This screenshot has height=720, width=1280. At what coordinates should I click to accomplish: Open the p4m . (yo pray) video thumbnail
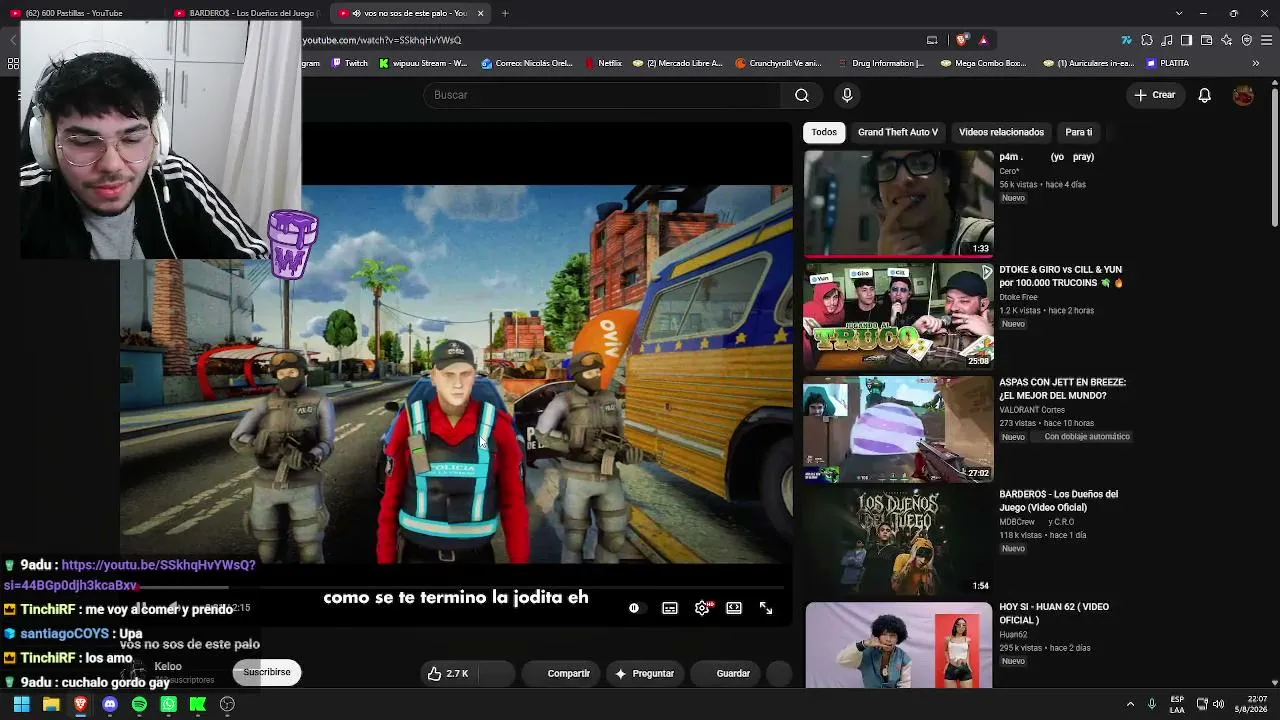[899, 203]
